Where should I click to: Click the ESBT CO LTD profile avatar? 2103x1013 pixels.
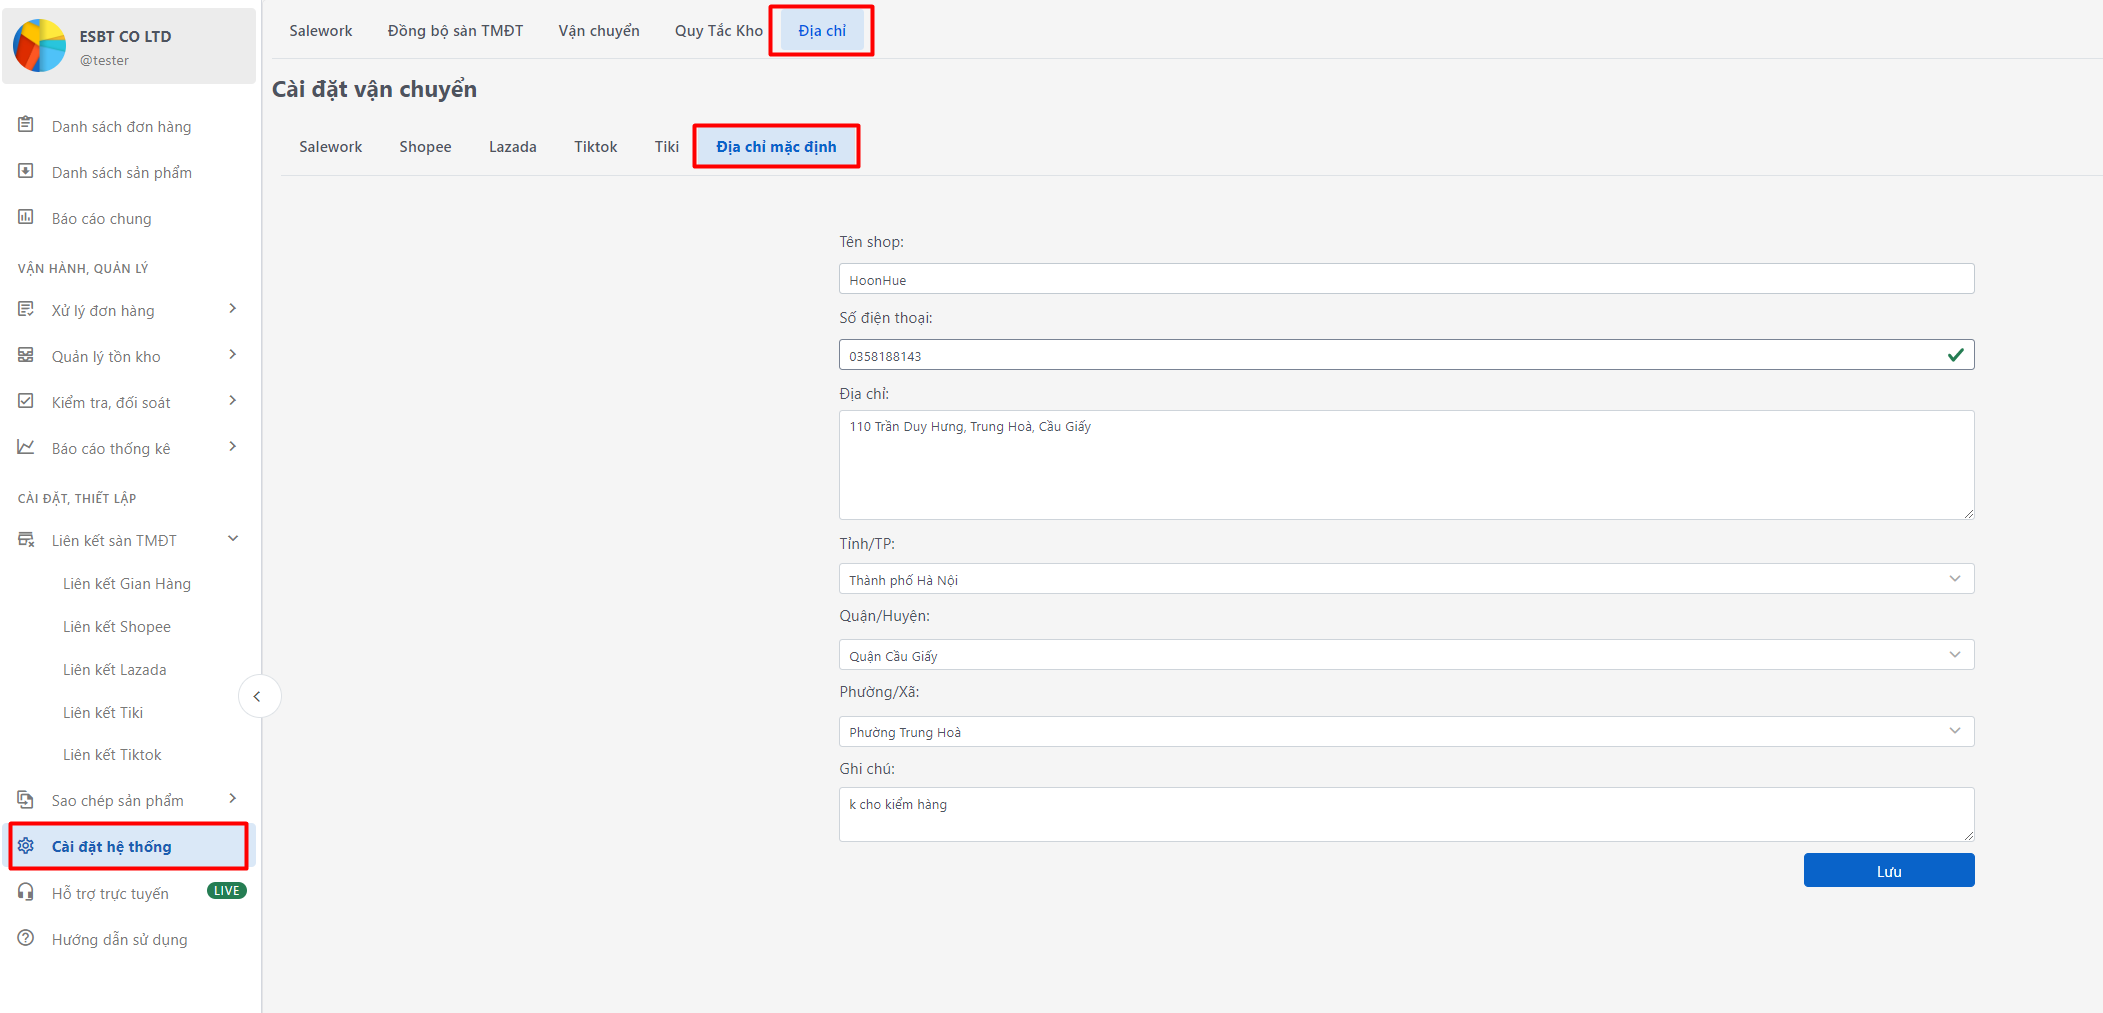pos(40,46)
